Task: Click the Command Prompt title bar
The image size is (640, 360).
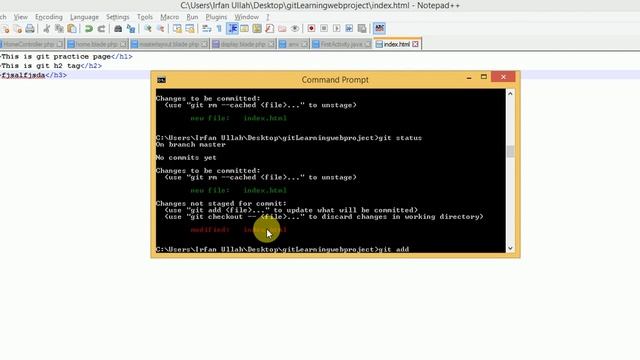Action: coord(335,80)
